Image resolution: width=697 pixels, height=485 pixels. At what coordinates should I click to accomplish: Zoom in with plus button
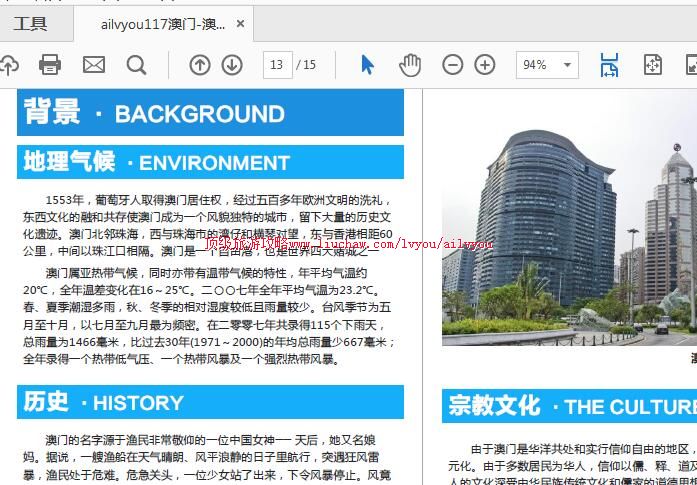(x=485, y=65)
